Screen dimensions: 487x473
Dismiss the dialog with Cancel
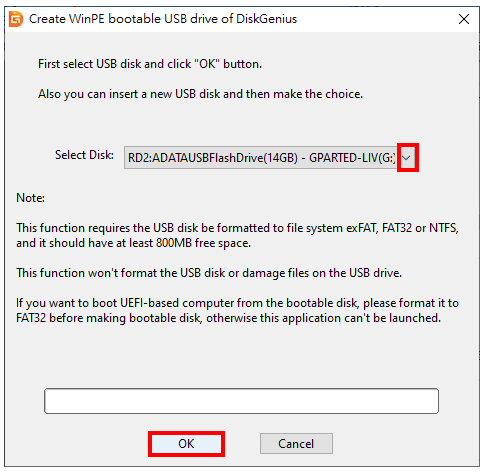tap(296, 444)
